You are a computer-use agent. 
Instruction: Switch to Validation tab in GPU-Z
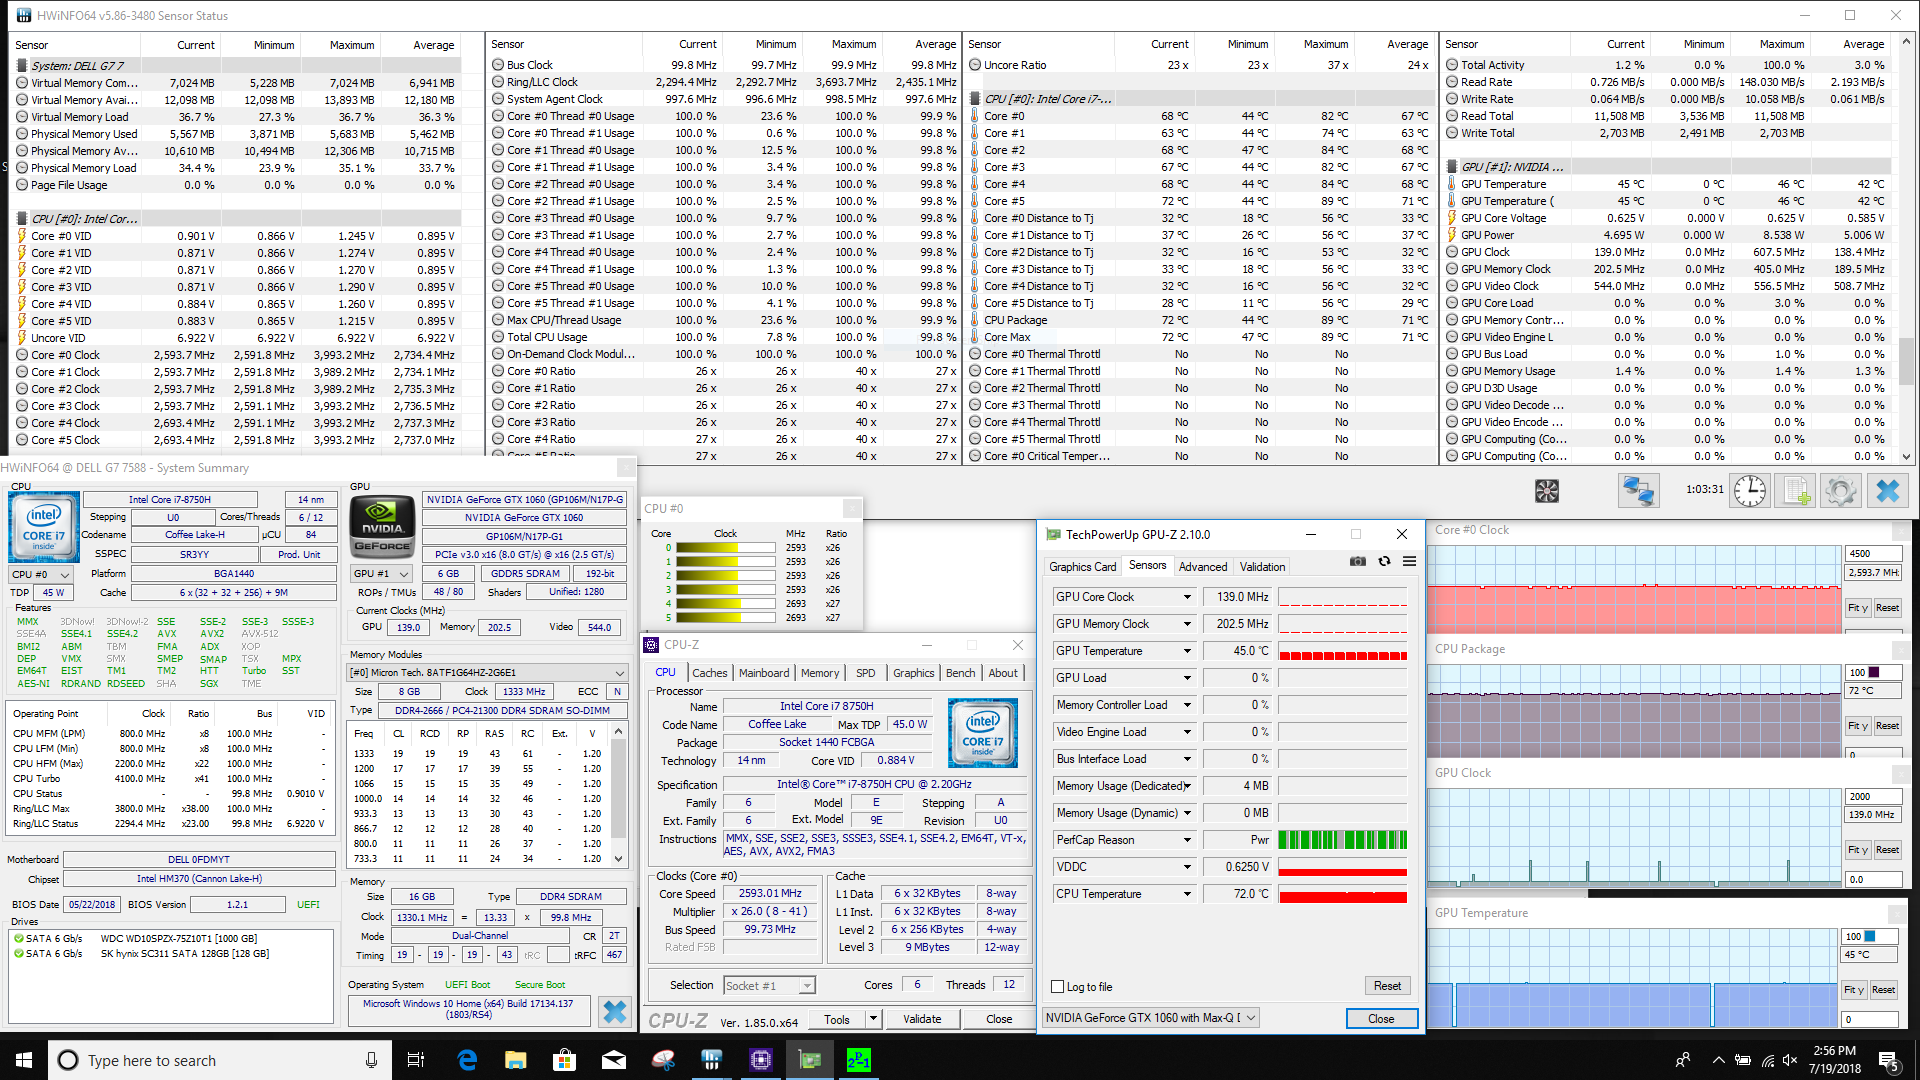point(1262,566)
